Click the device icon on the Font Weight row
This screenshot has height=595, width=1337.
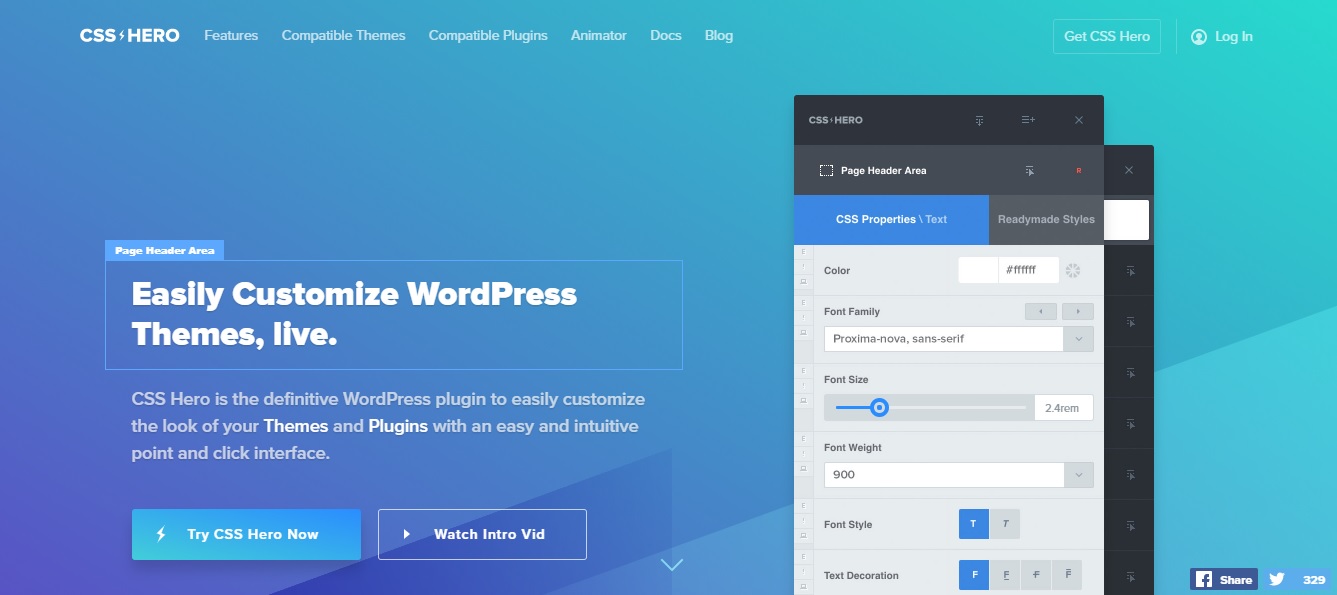[802, 469]
